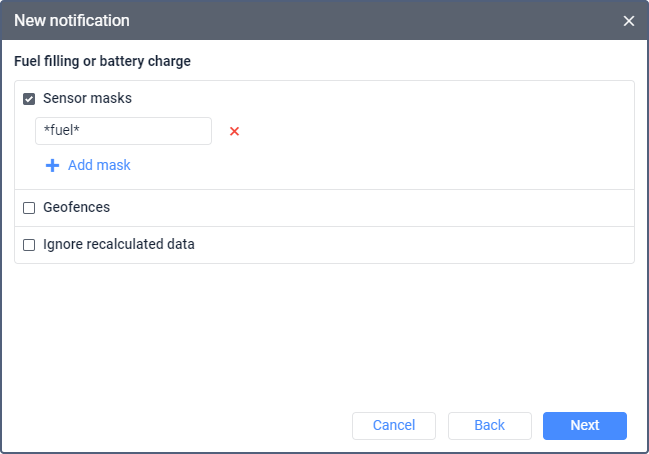
Task: Close the New notification dialog
Action: (628, 21)
